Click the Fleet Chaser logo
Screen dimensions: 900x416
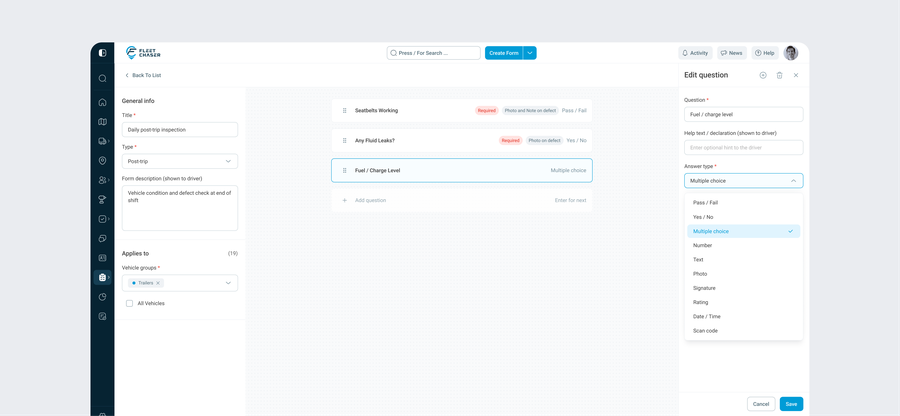tap(143, 53)
